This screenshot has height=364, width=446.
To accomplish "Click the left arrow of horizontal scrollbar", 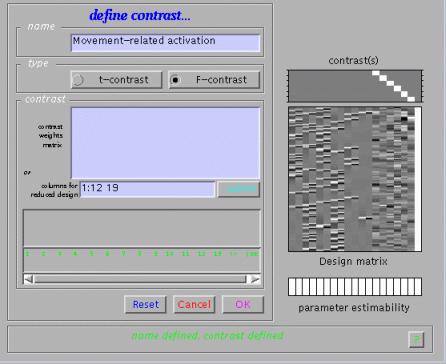I will [29, 279].
